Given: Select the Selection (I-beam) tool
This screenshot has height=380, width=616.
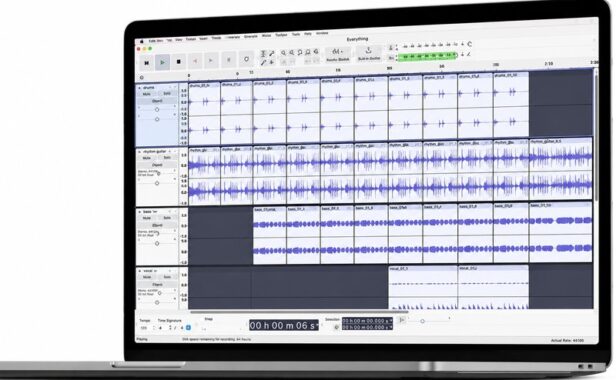Looking at the screenshot, I should tap(263, 54).
